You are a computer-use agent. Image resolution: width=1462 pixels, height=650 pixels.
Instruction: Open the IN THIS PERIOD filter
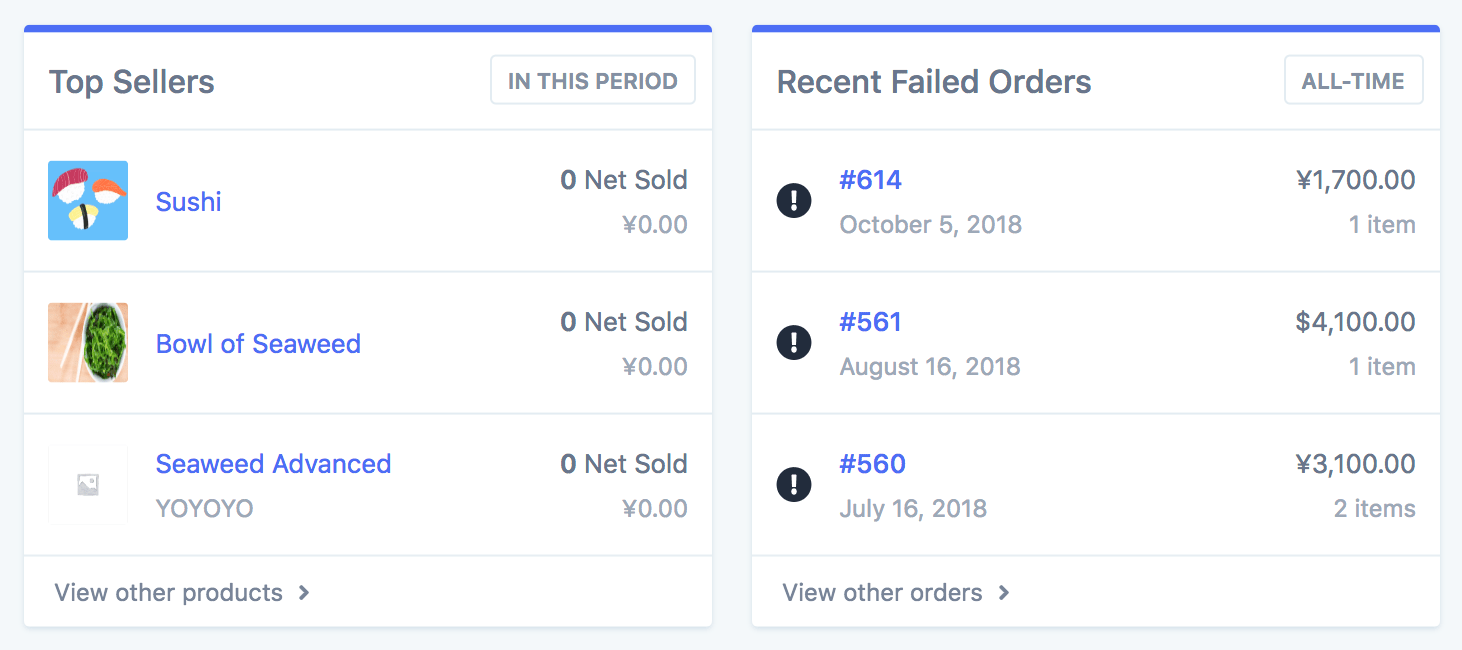(x=592, y=81)
